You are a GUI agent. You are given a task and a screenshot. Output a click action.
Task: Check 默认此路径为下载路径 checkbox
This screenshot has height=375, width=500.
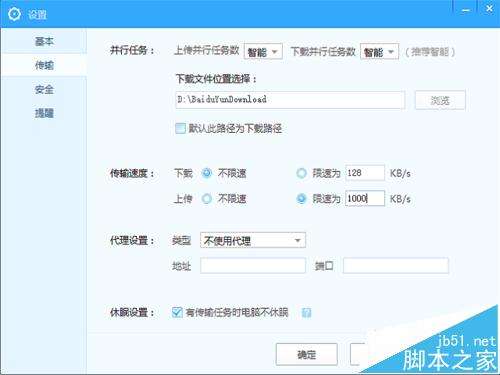pyautogui.click(x=180, y=128)
